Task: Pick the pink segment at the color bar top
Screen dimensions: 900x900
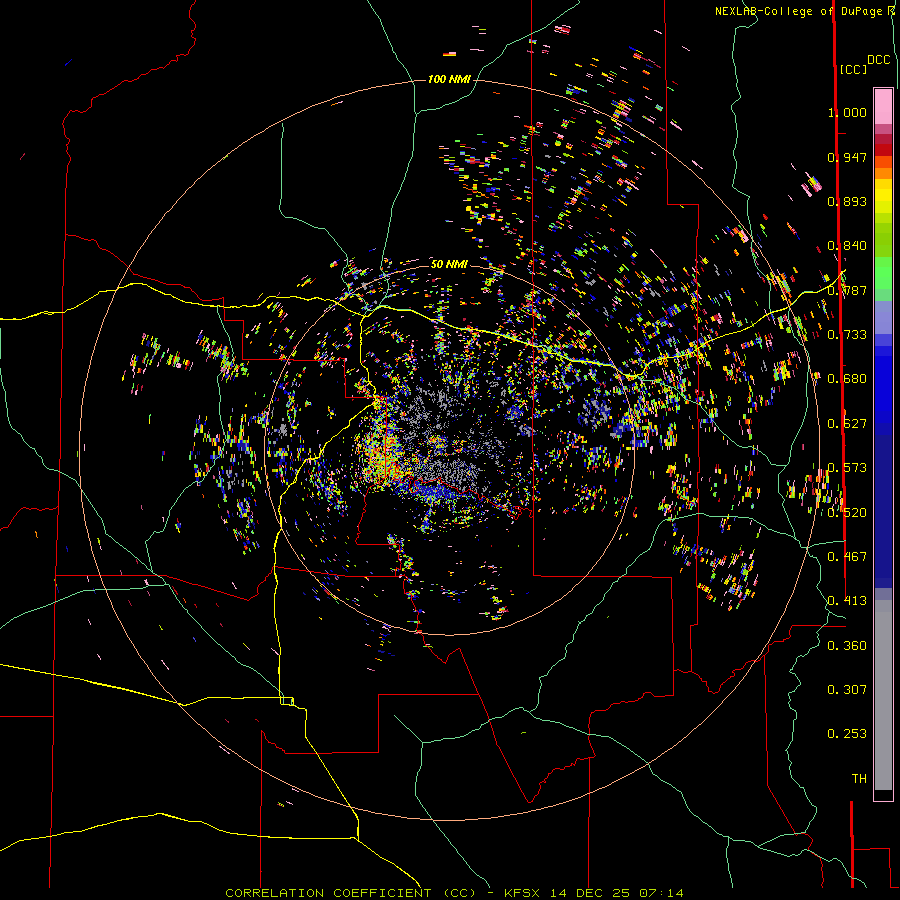Action: [x=883, y=106]
